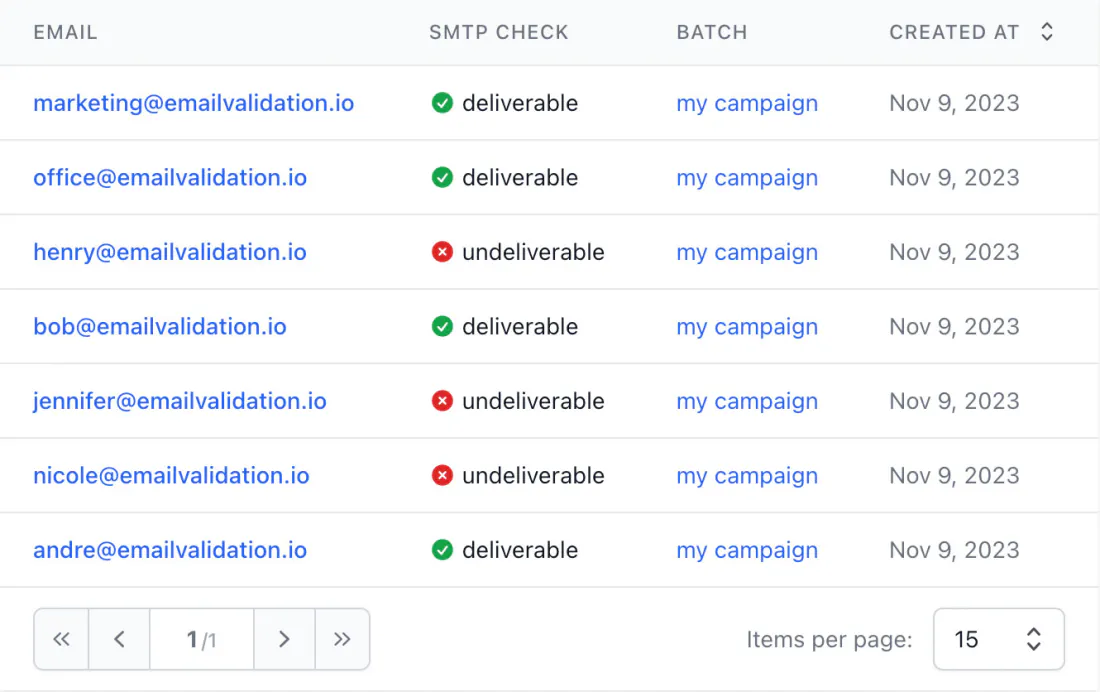Open jennifer@emailvalidation.io email link
The image size is (1100, 692).
point(180,401)
